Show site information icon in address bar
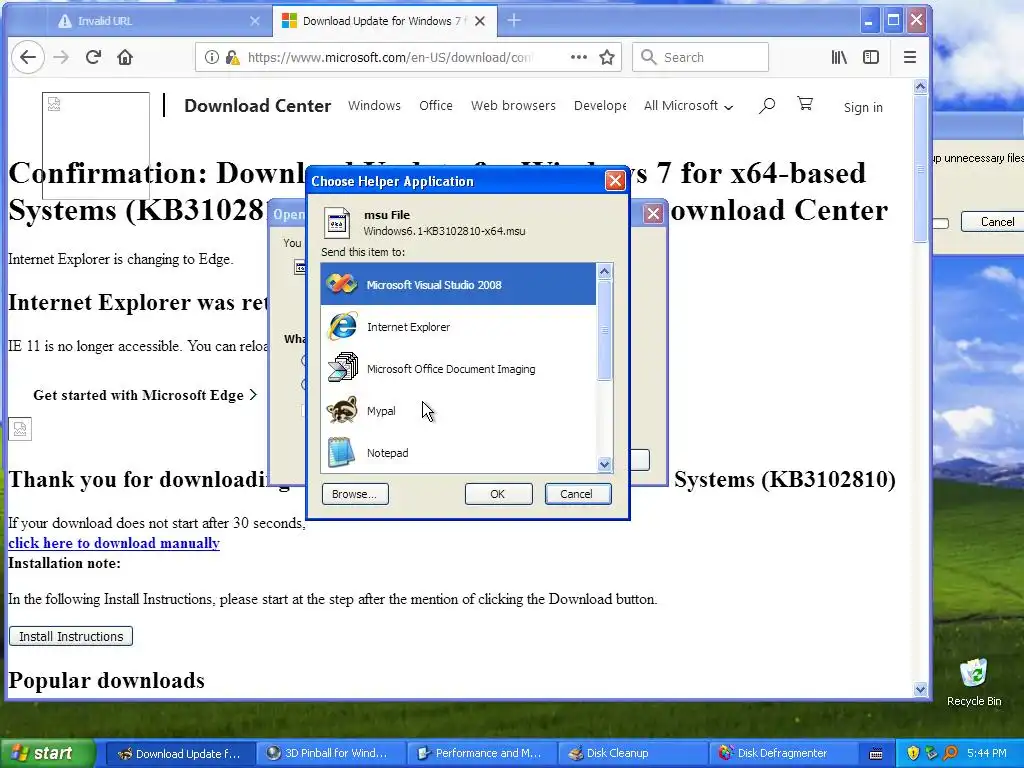1024x768 pixels. (212, 57)
